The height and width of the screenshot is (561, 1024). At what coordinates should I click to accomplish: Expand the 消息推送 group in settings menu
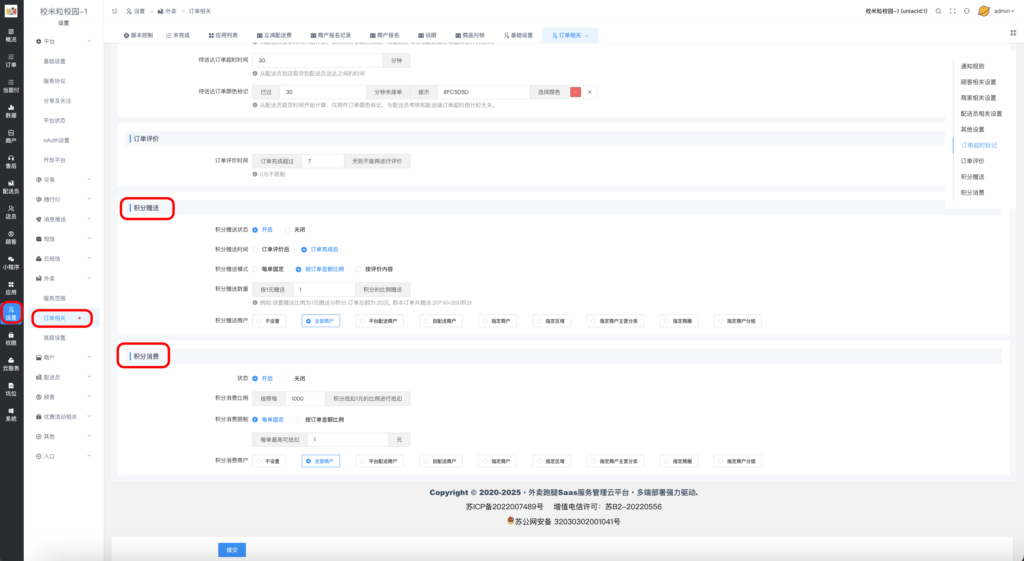(63, 219)
